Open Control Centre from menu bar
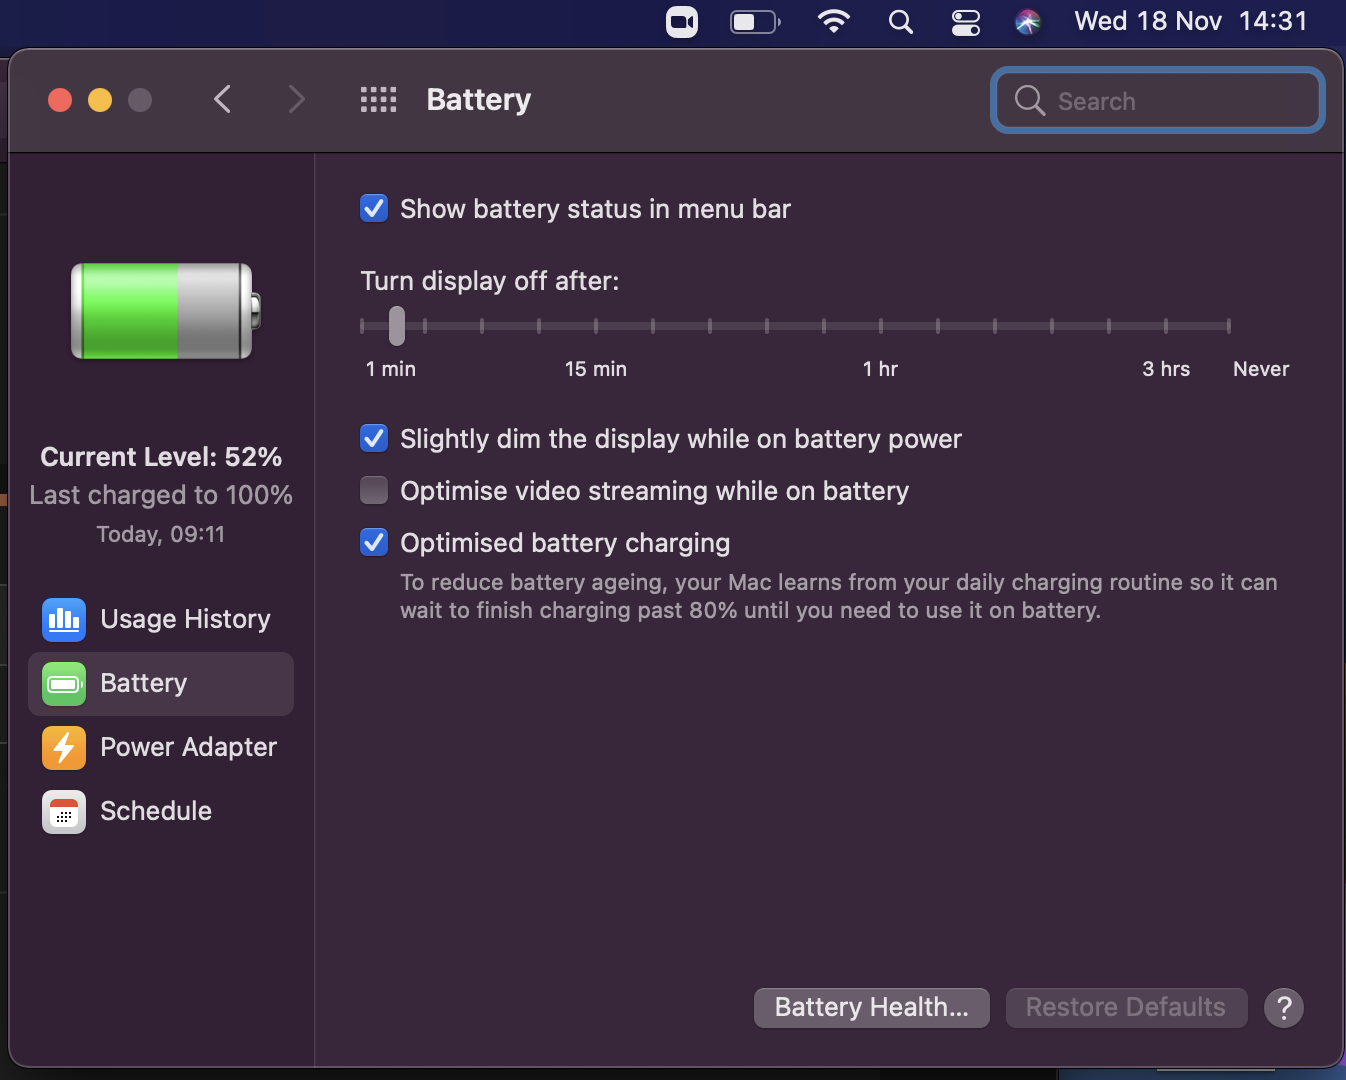 (x=965, y=21)
